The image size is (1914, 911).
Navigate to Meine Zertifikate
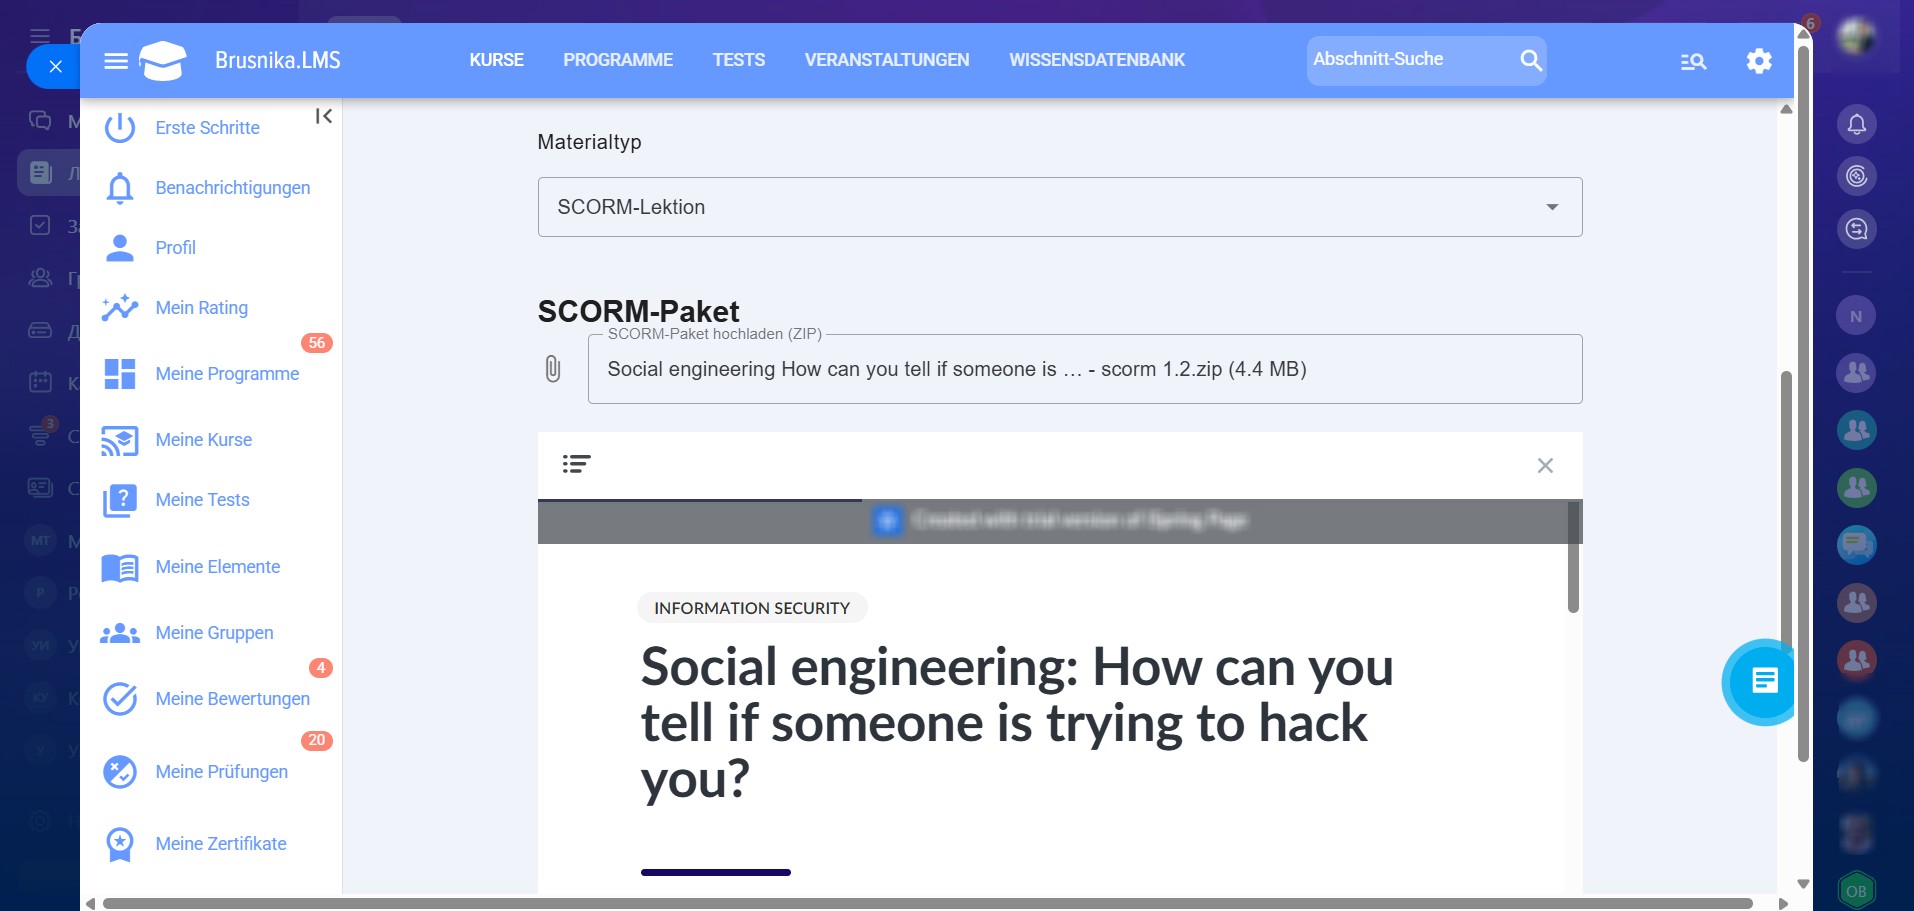[x=221, y=844]
